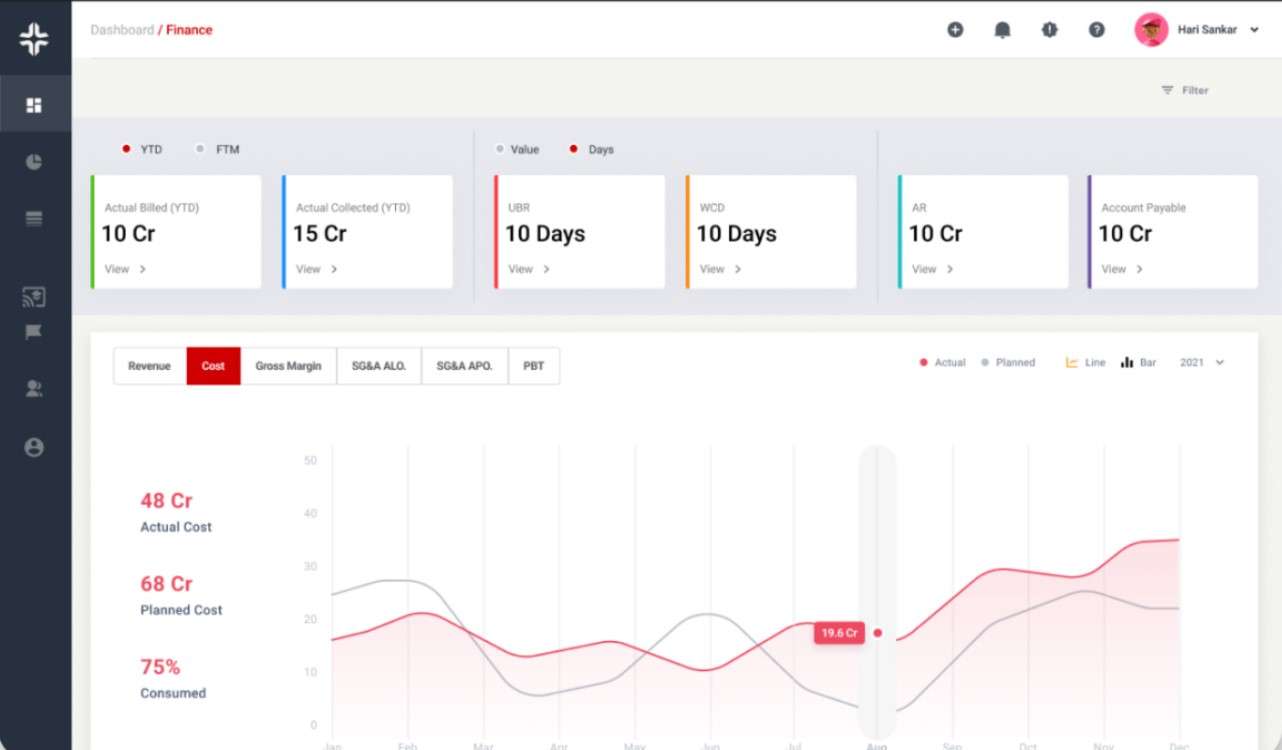Open the pie chart analytics sidebar icon

click(x=34, y=162)
